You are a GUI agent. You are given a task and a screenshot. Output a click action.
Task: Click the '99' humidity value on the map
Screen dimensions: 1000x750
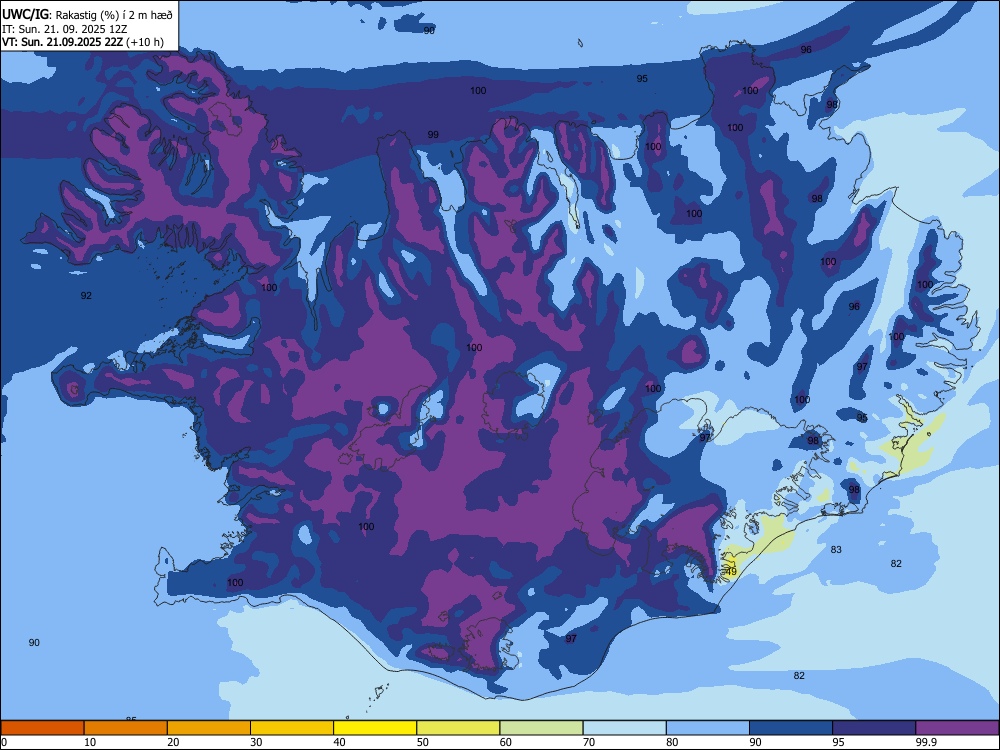point(433,135)
